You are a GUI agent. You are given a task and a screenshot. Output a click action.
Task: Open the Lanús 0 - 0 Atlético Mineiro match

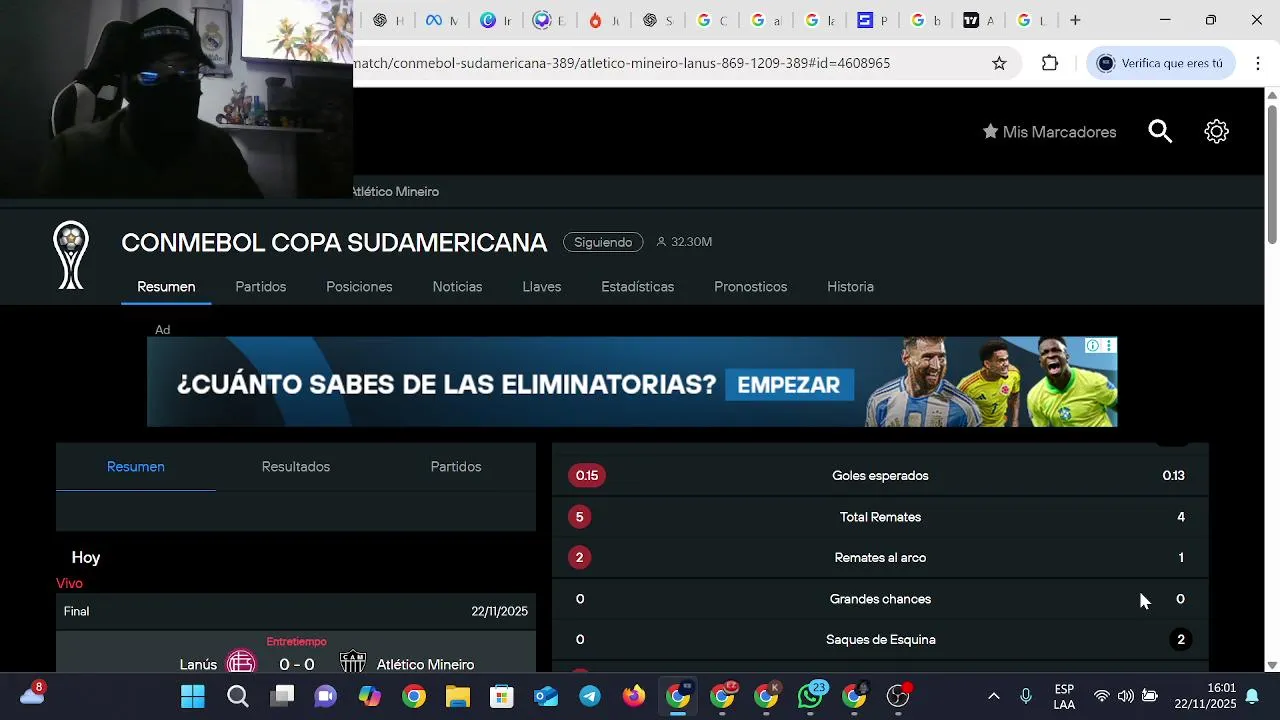[296, 652]
